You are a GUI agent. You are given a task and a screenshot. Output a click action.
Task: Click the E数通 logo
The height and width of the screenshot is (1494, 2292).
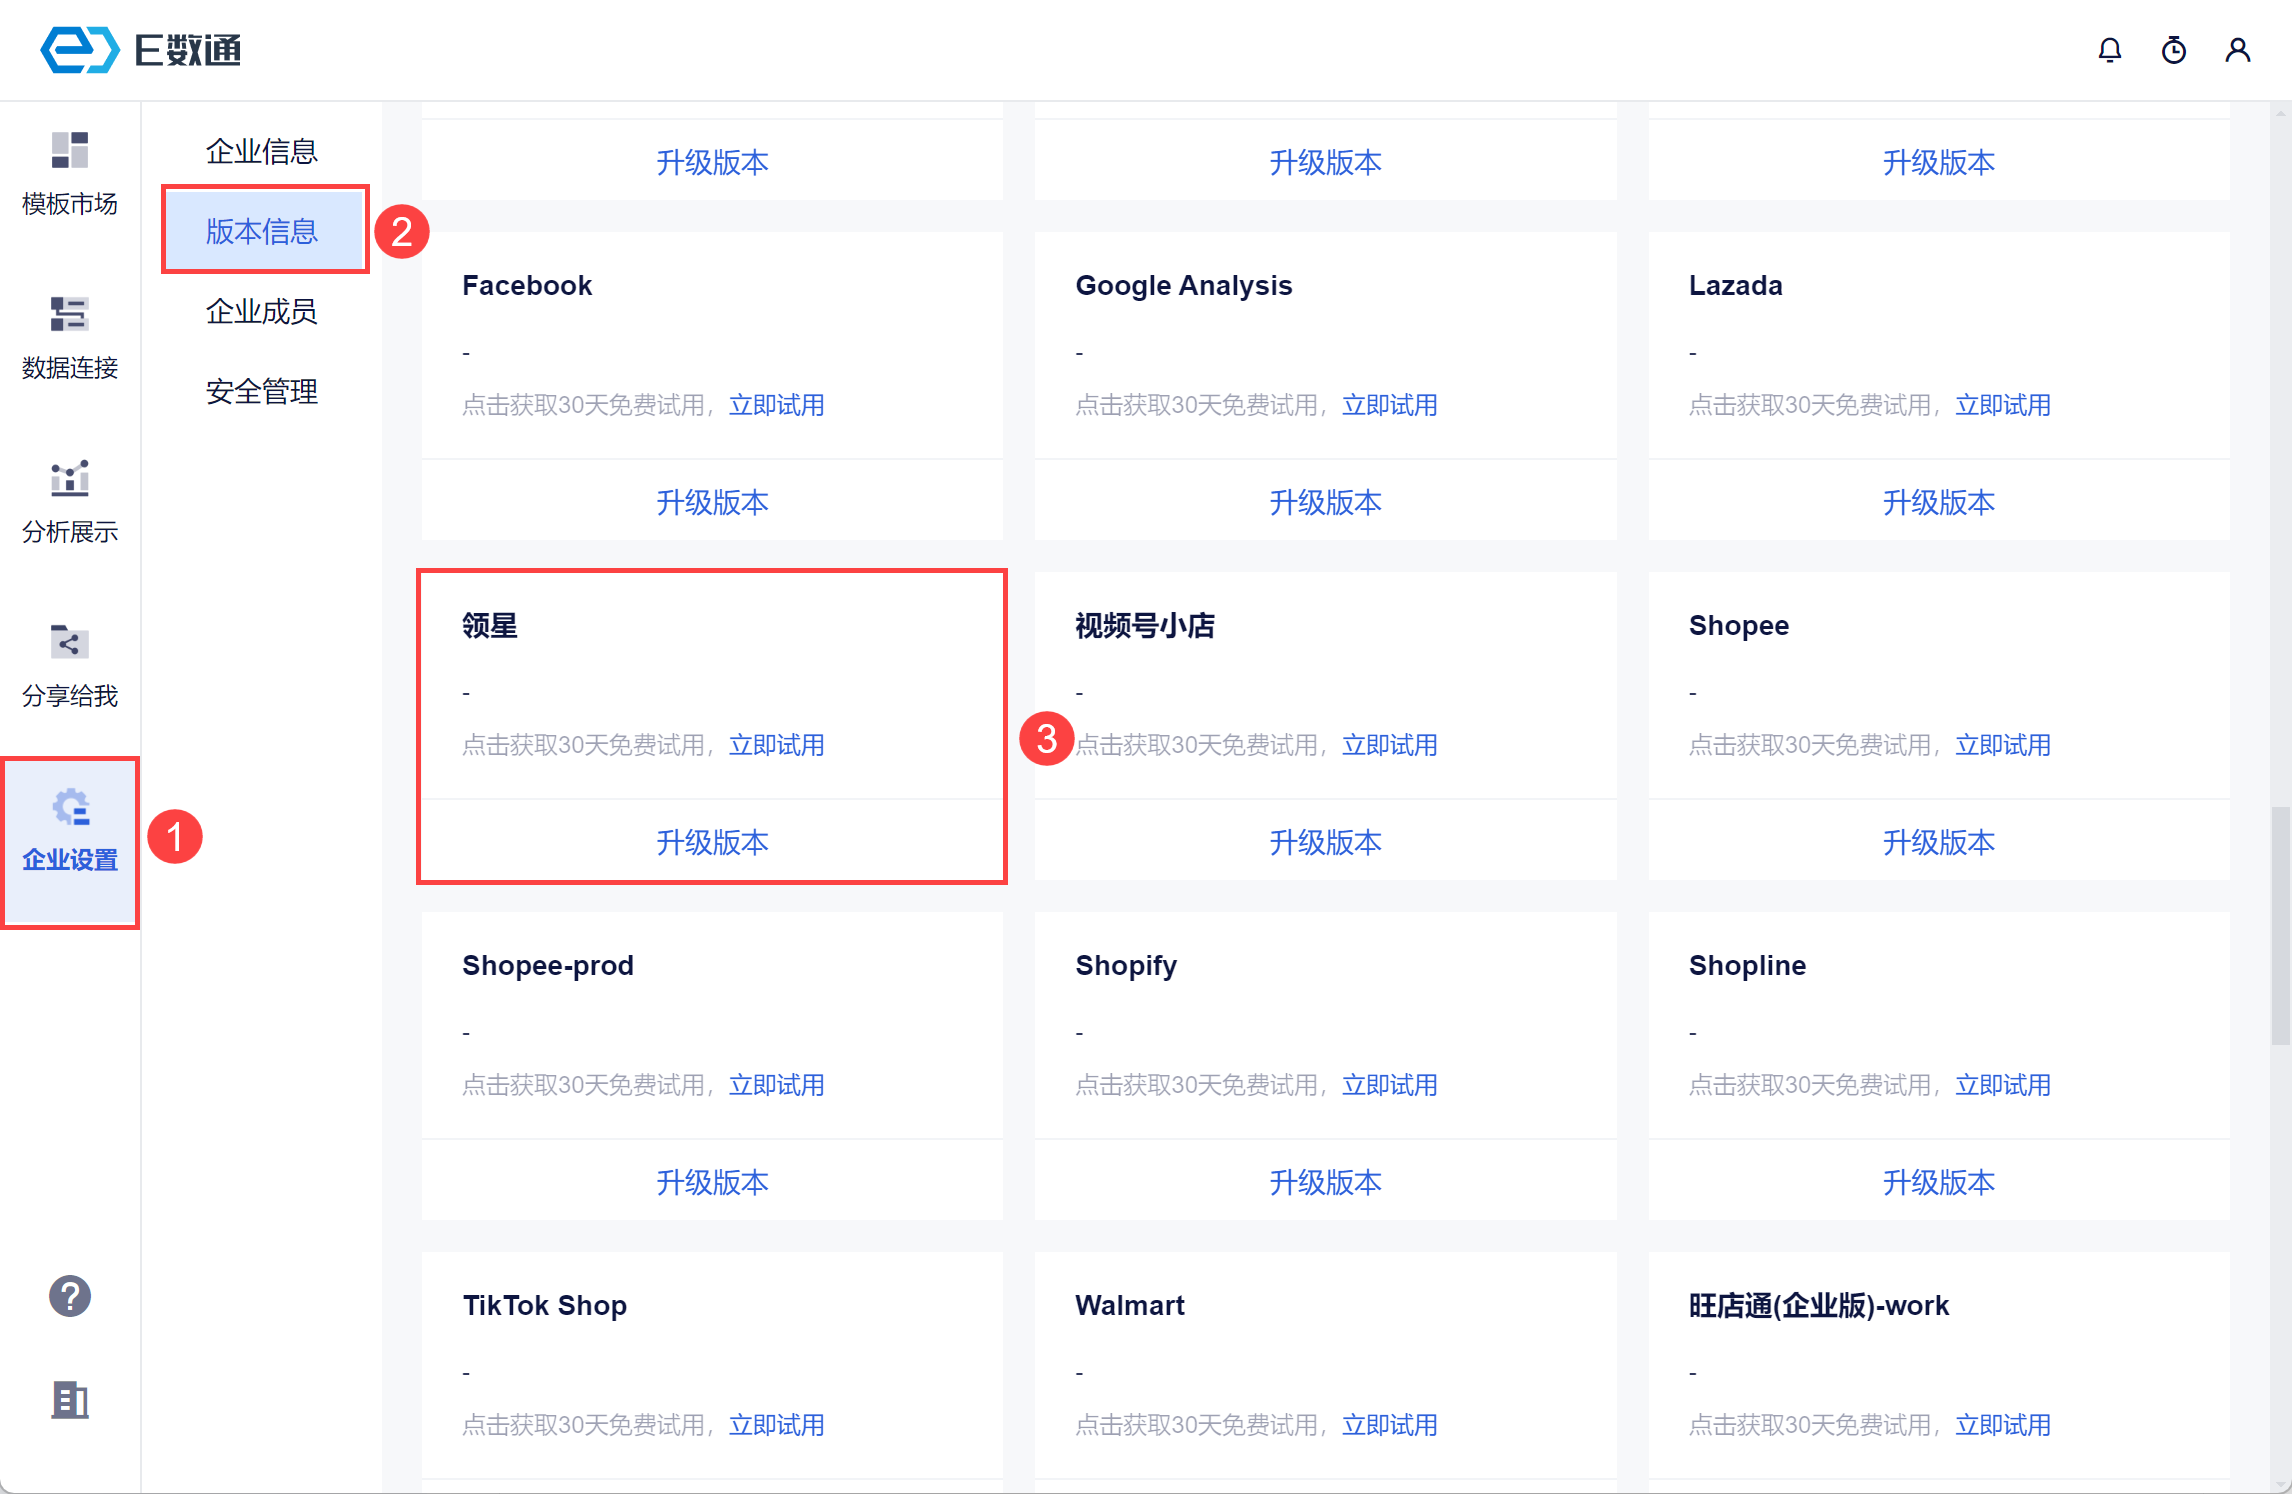coord(141,50)
